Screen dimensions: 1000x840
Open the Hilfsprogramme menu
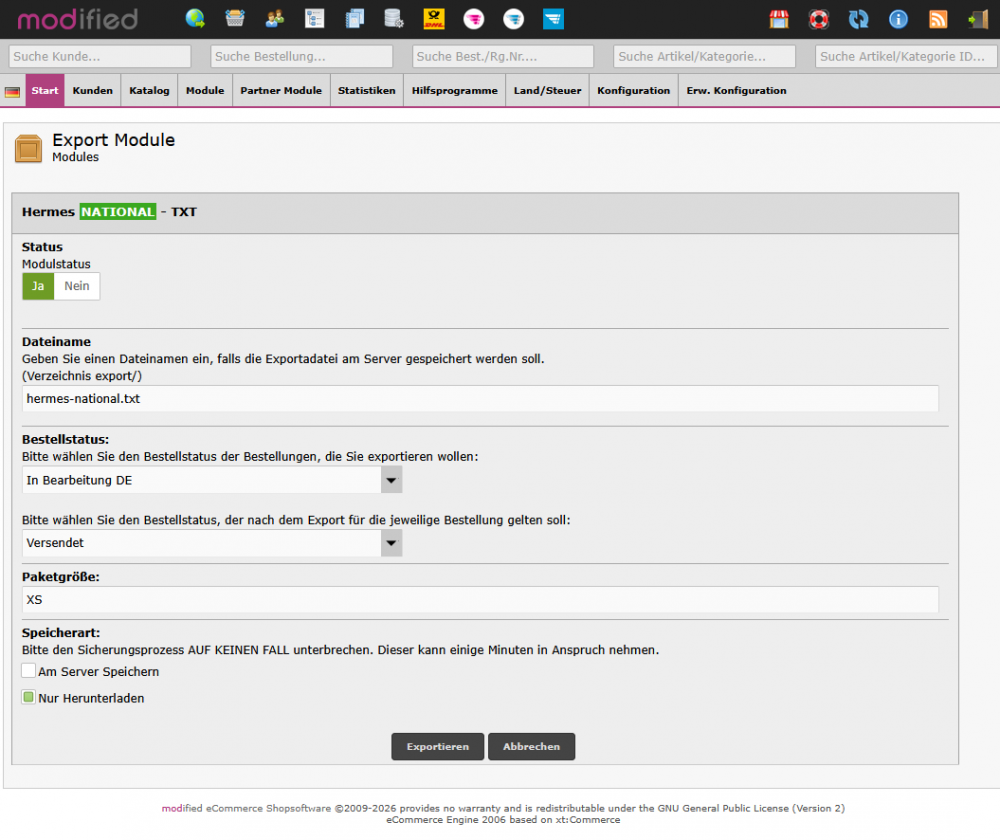click(x=454, y=91)
